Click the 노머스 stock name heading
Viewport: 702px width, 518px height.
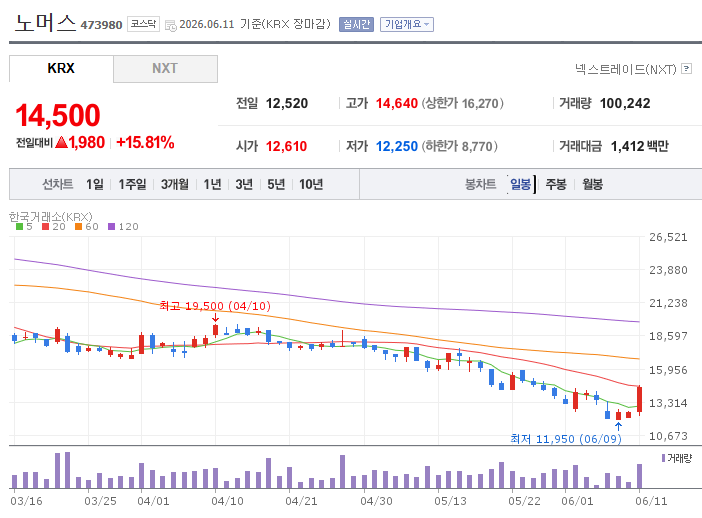pyautogui.click(x=45, y=23)
